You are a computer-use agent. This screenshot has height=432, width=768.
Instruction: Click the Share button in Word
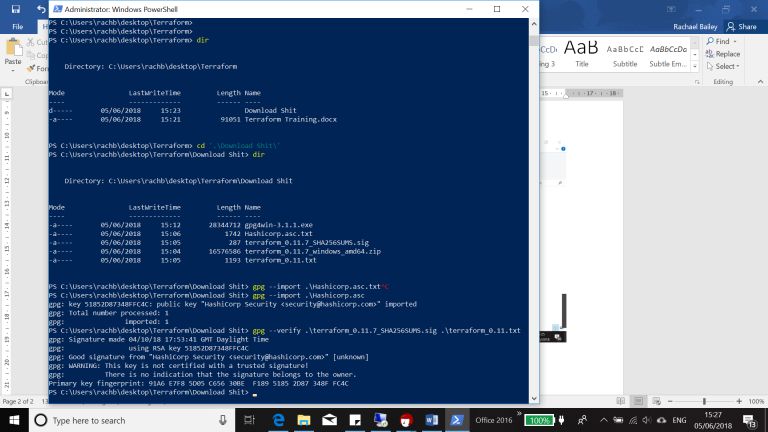[742, 26]
